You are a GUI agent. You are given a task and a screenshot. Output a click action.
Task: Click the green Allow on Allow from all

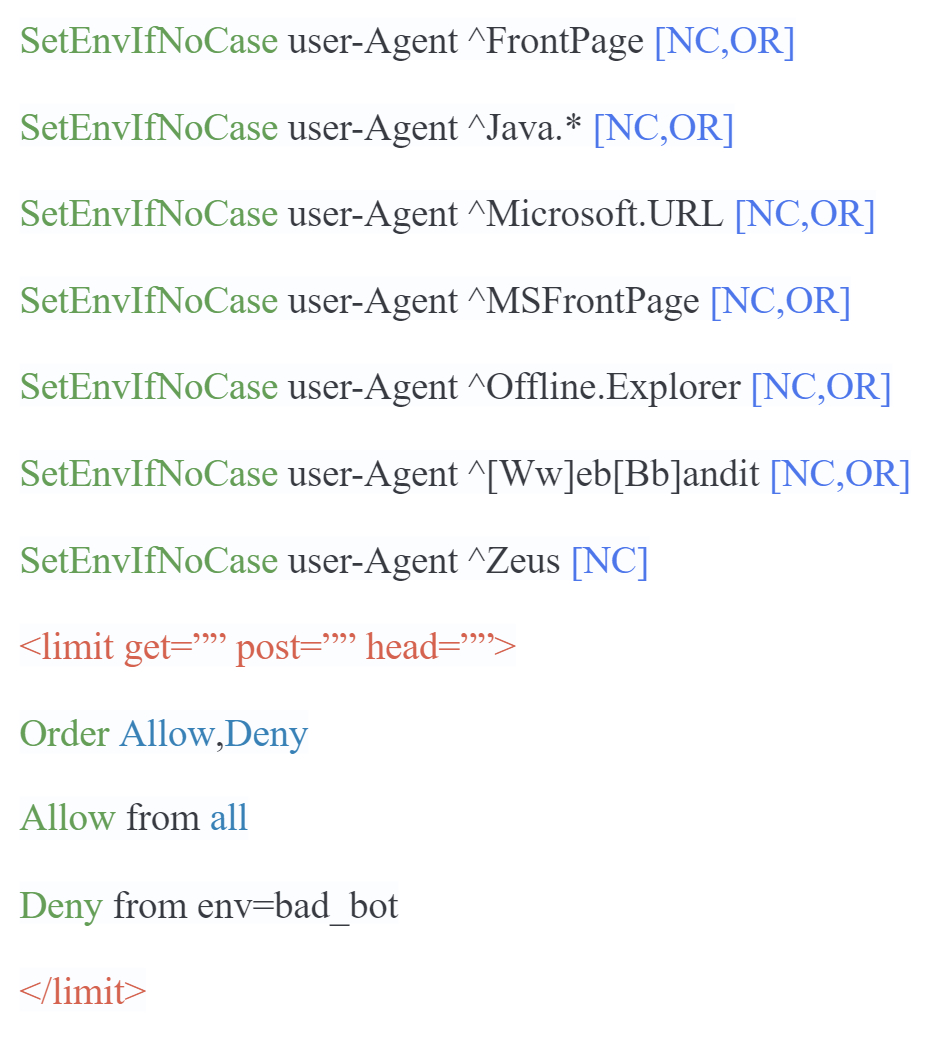(67, 818)
